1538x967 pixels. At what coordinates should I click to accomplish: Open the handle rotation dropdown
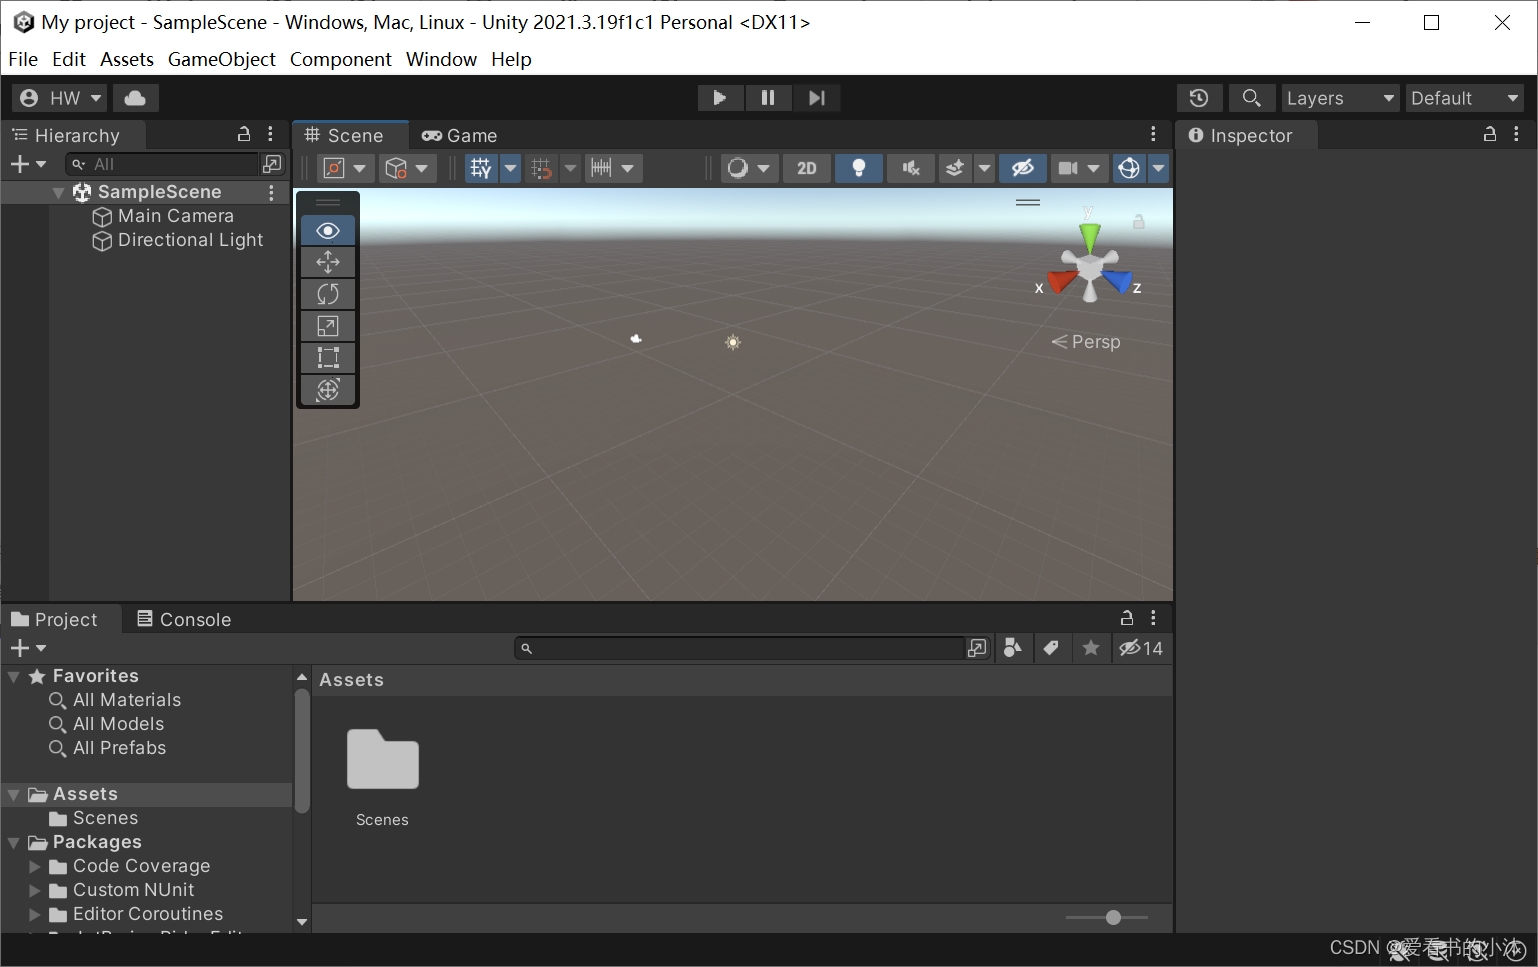(407, 168)
